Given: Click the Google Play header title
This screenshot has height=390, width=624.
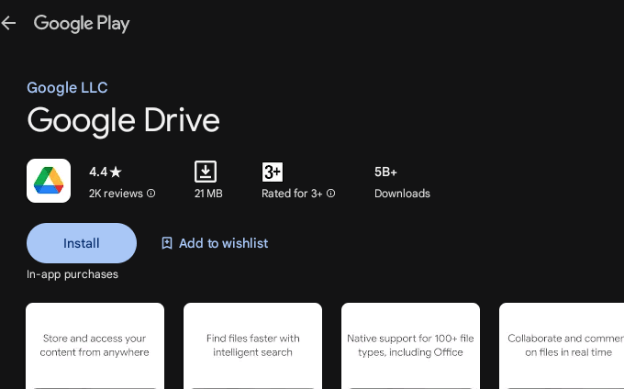Looking at the screenshot, I should click(82, 23).
